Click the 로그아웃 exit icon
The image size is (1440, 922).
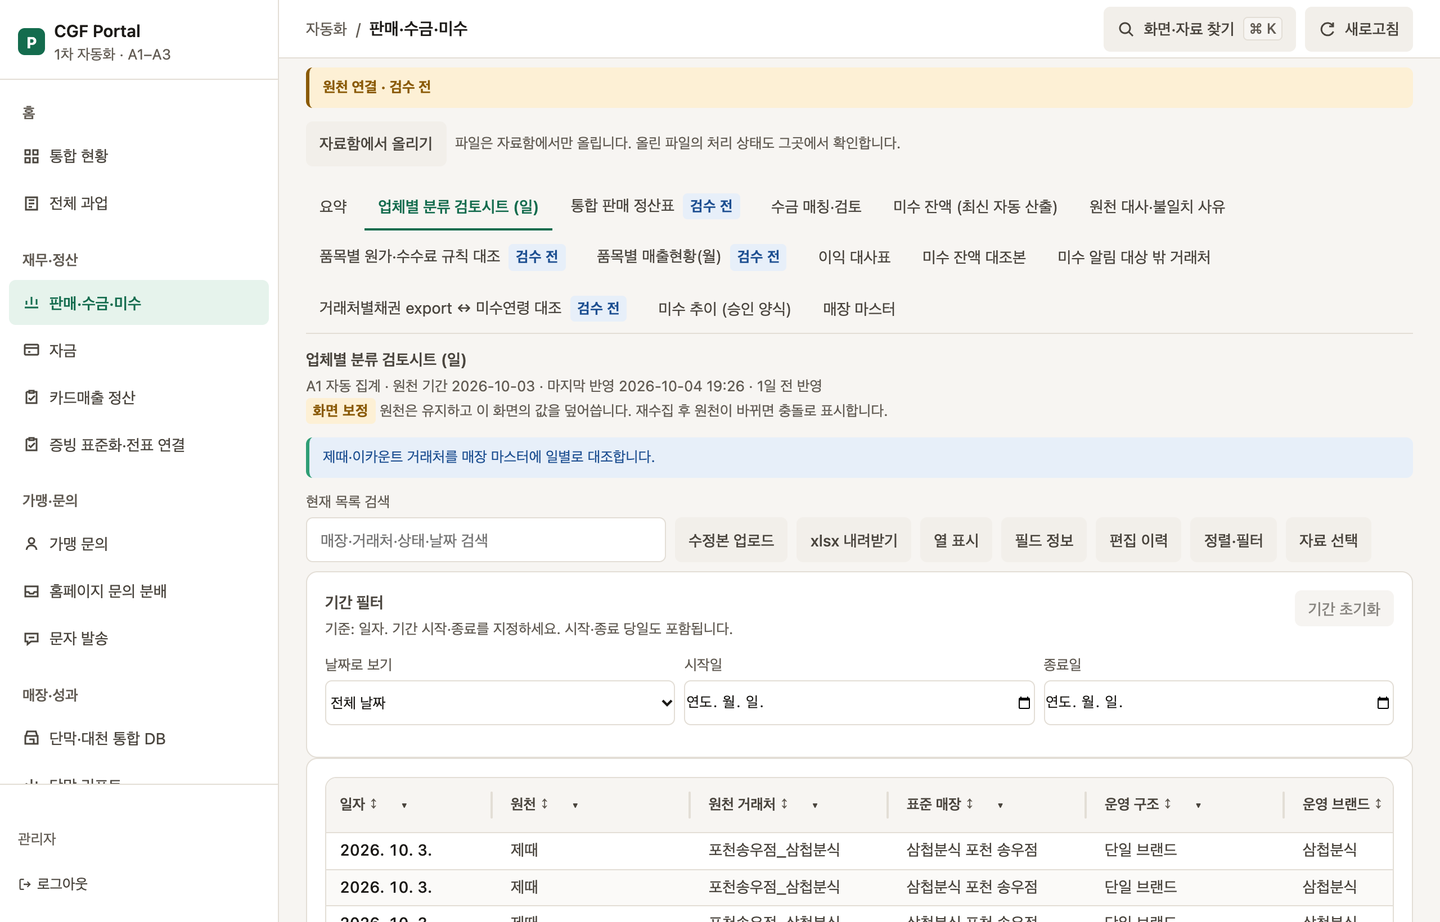[25, 884]
